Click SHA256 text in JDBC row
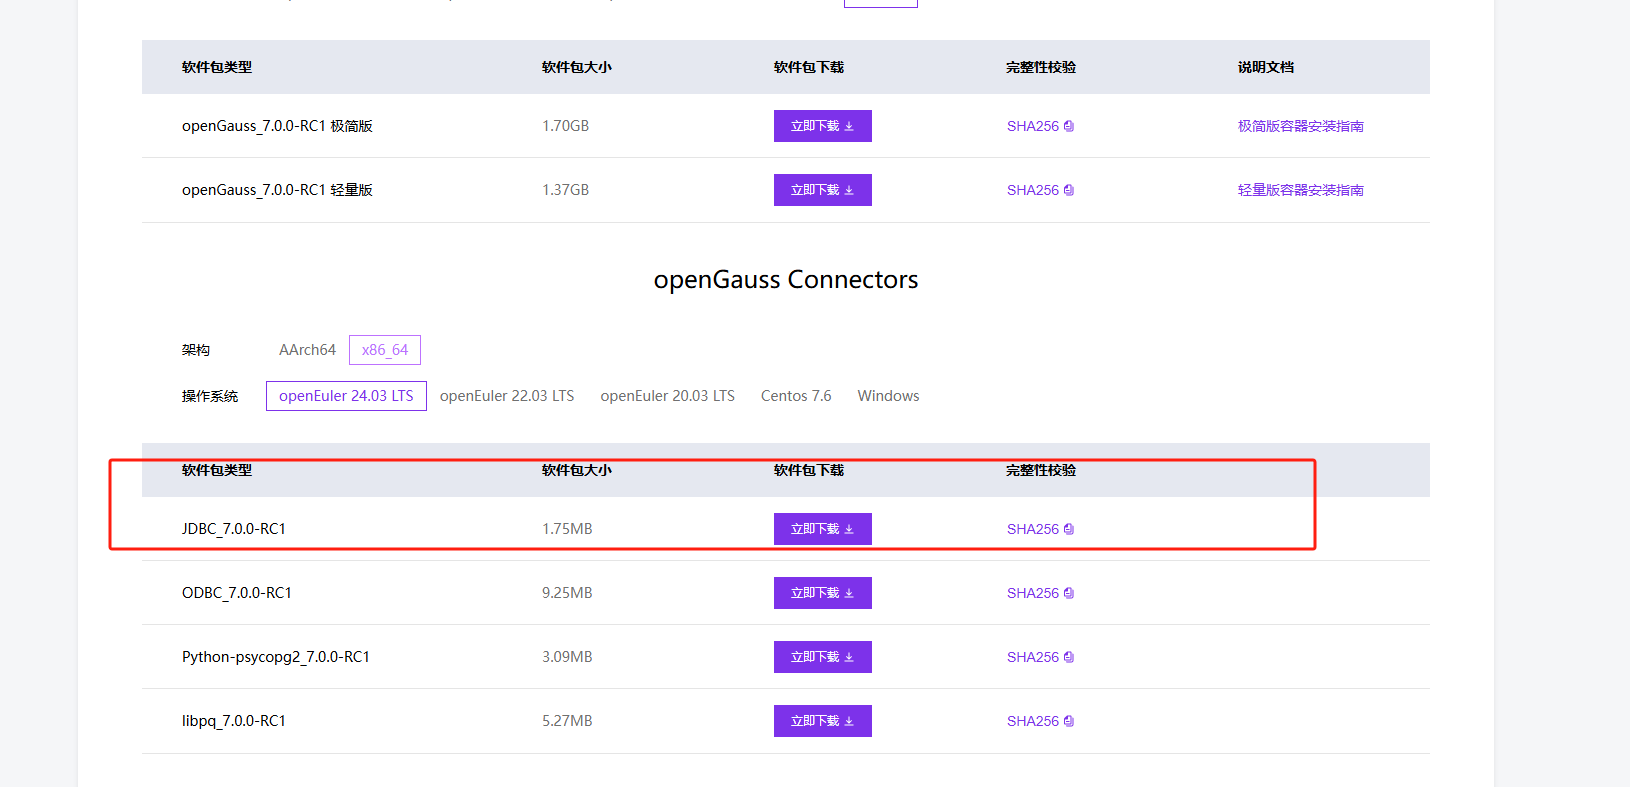The width and height of the screenshot is (1630, 787). tap(1032, 529)
